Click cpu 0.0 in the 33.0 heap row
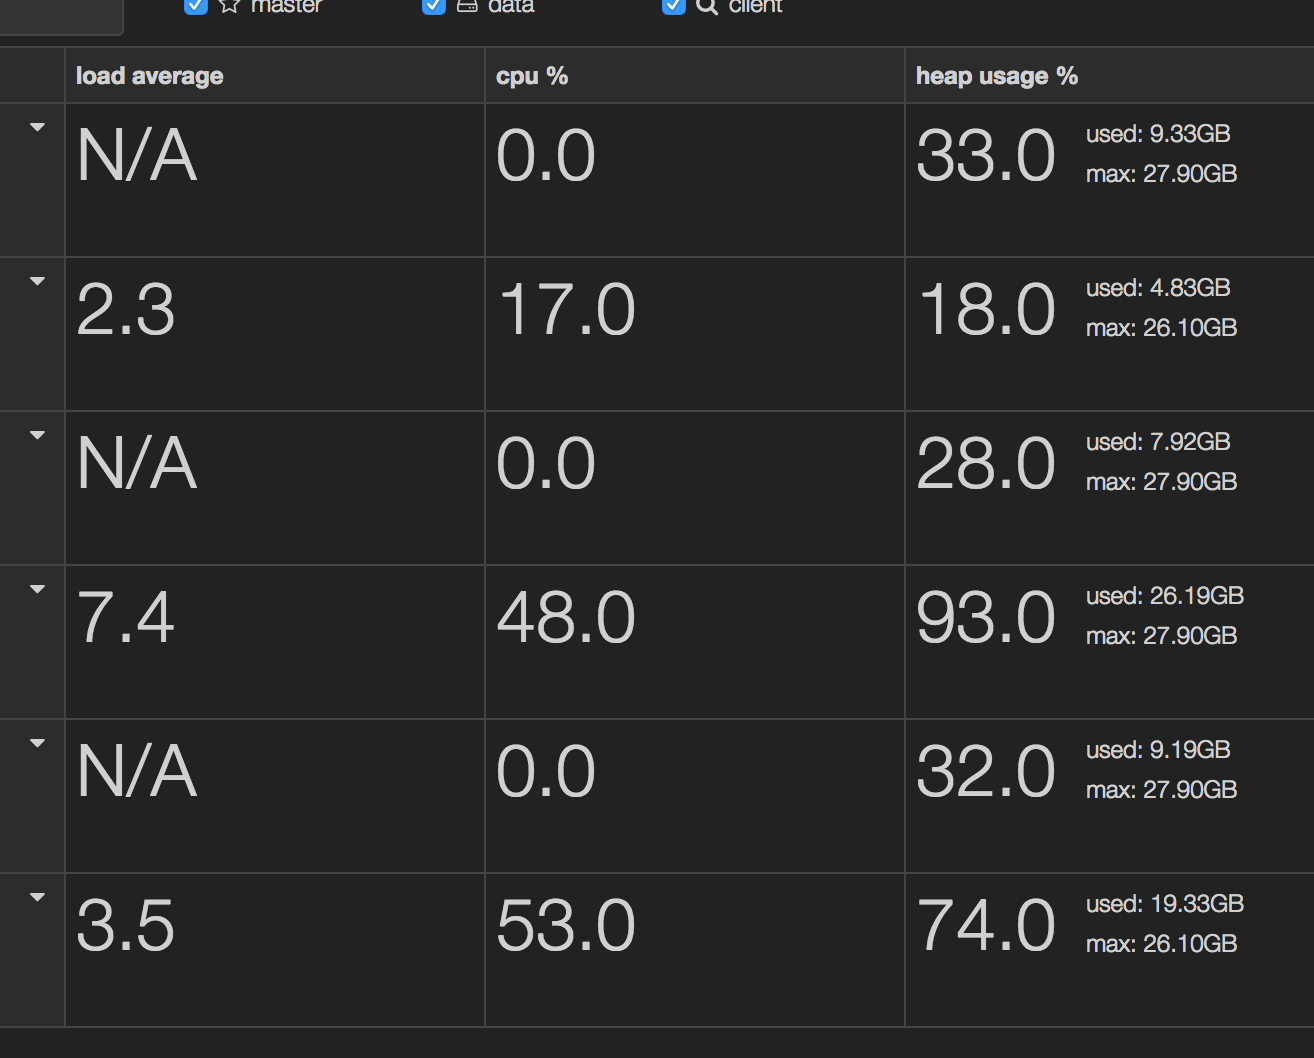 (546, 155)
